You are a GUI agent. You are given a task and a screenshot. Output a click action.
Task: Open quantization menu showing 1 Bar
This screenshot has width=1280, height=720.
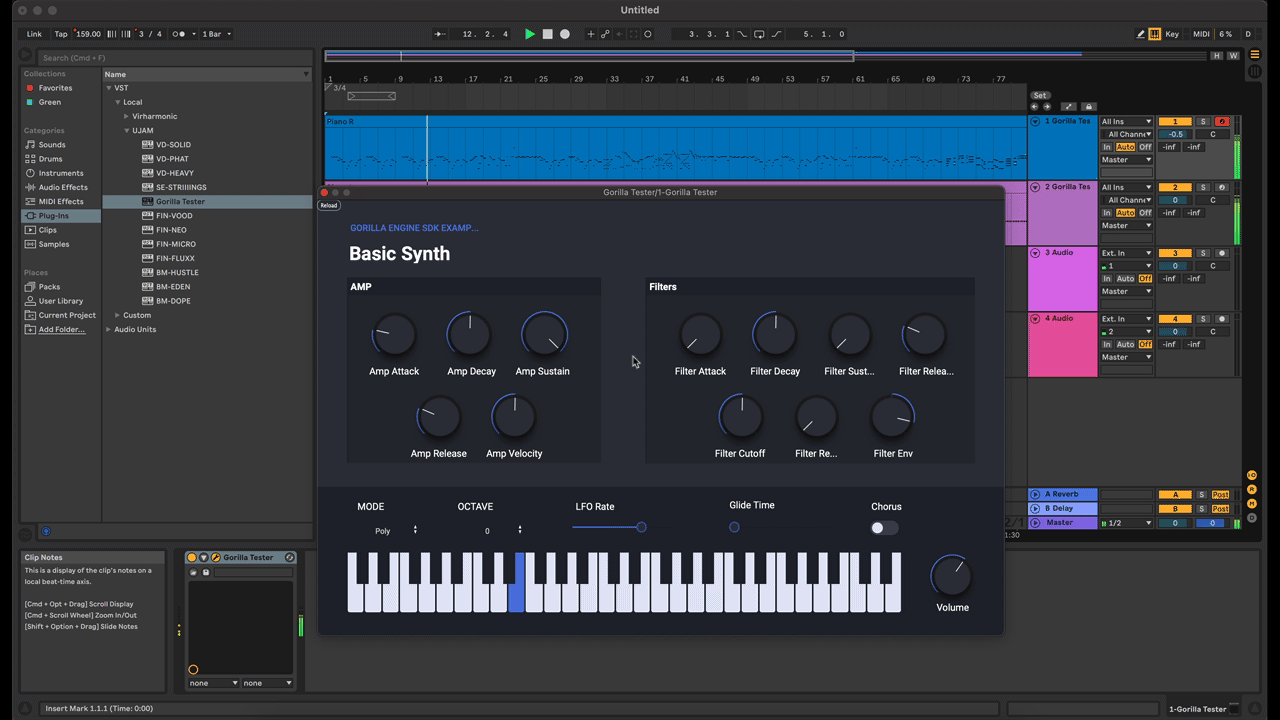click(x=216, y=34)
